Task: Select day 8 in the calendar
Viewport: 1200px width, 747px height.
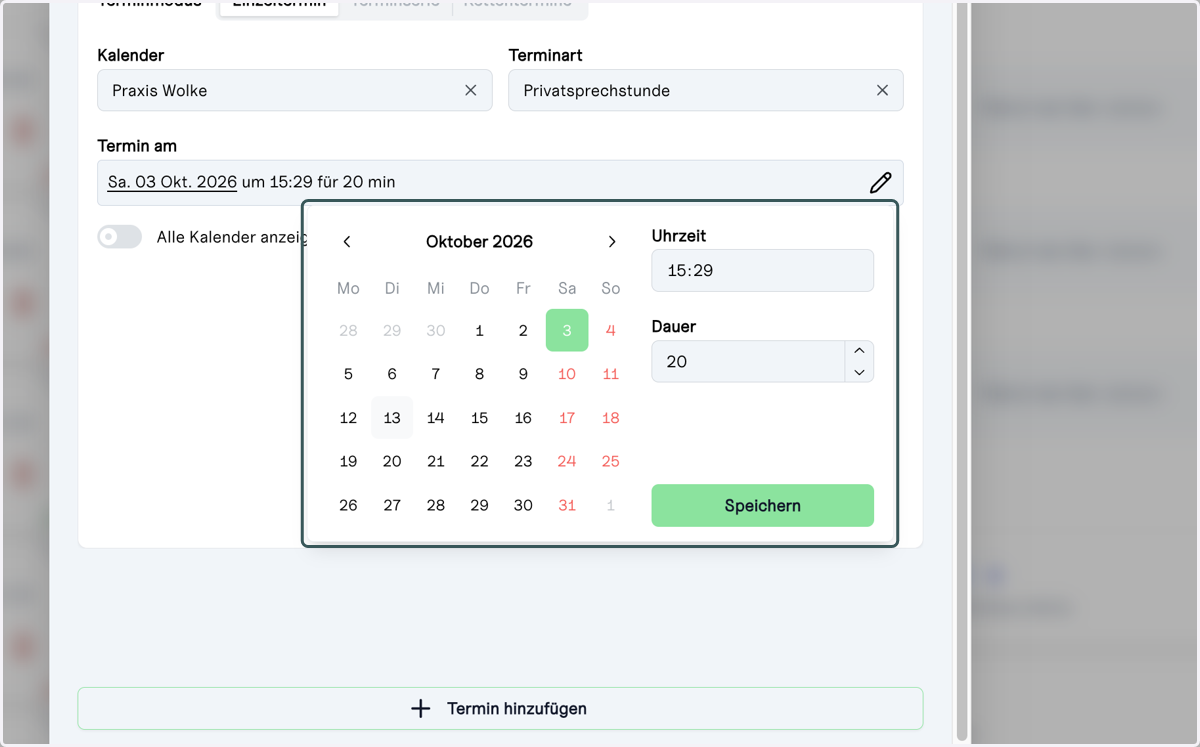Action: 480,374
